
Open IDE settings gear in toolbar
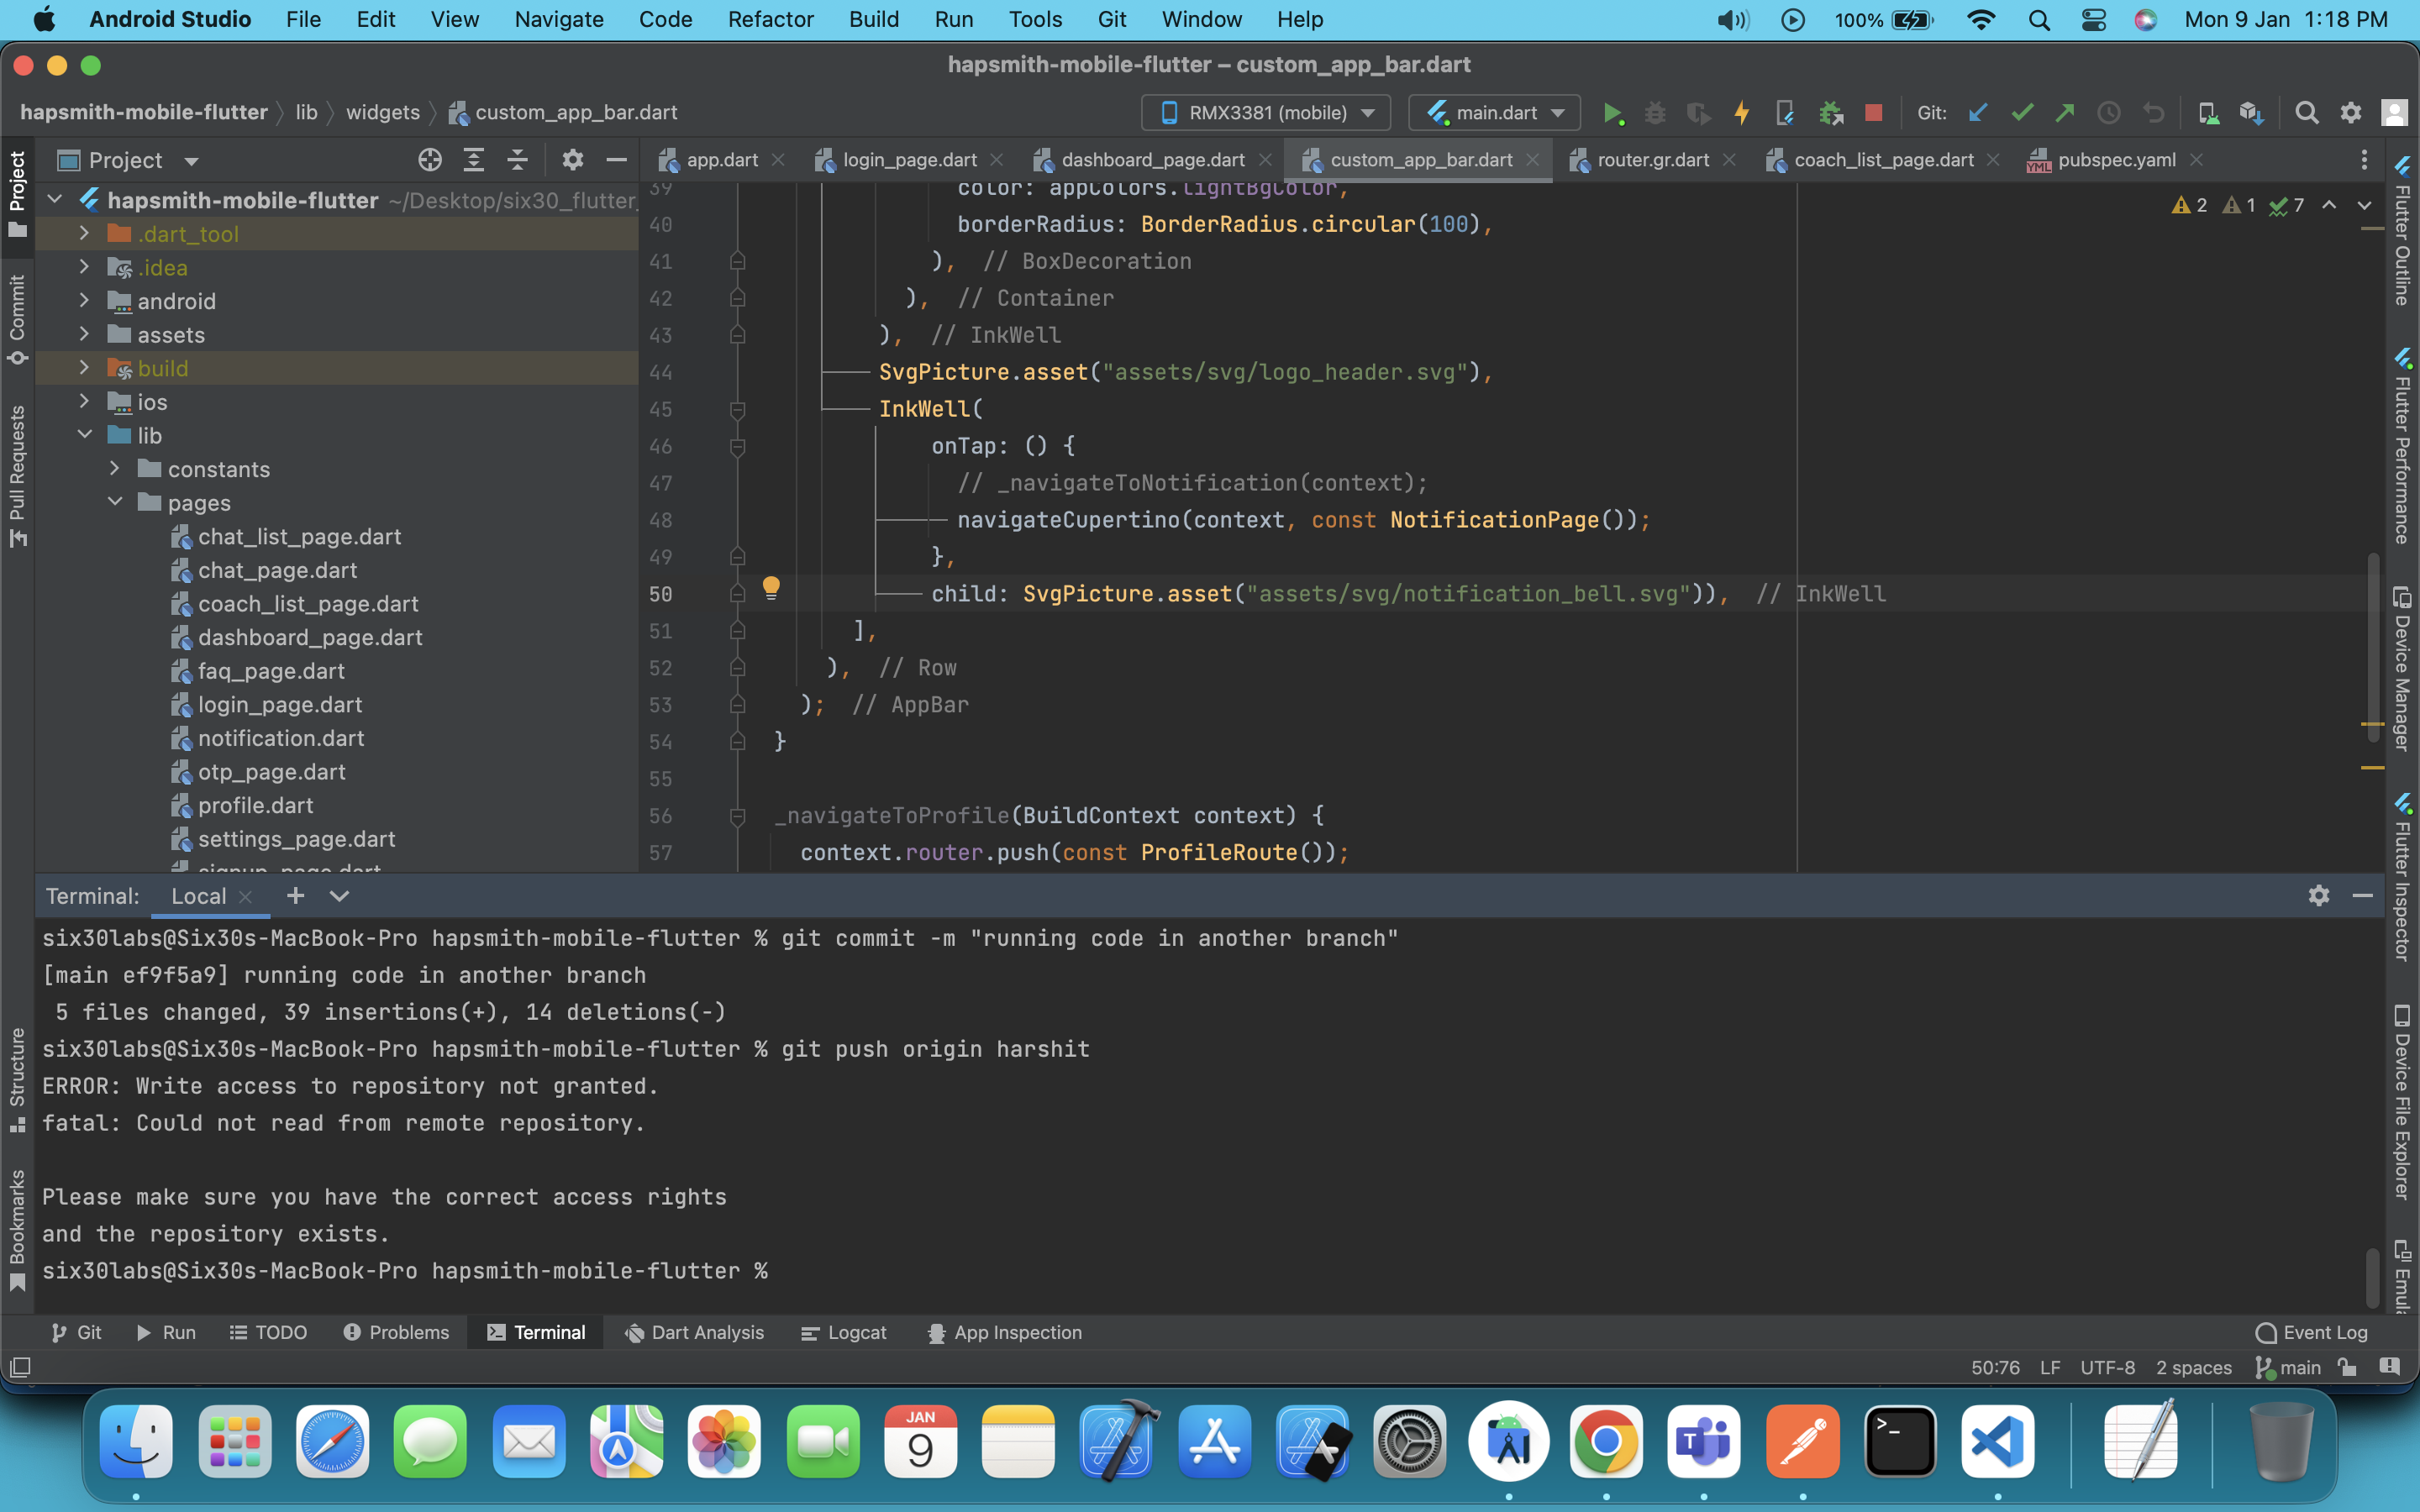click(x=2350, y=113)
